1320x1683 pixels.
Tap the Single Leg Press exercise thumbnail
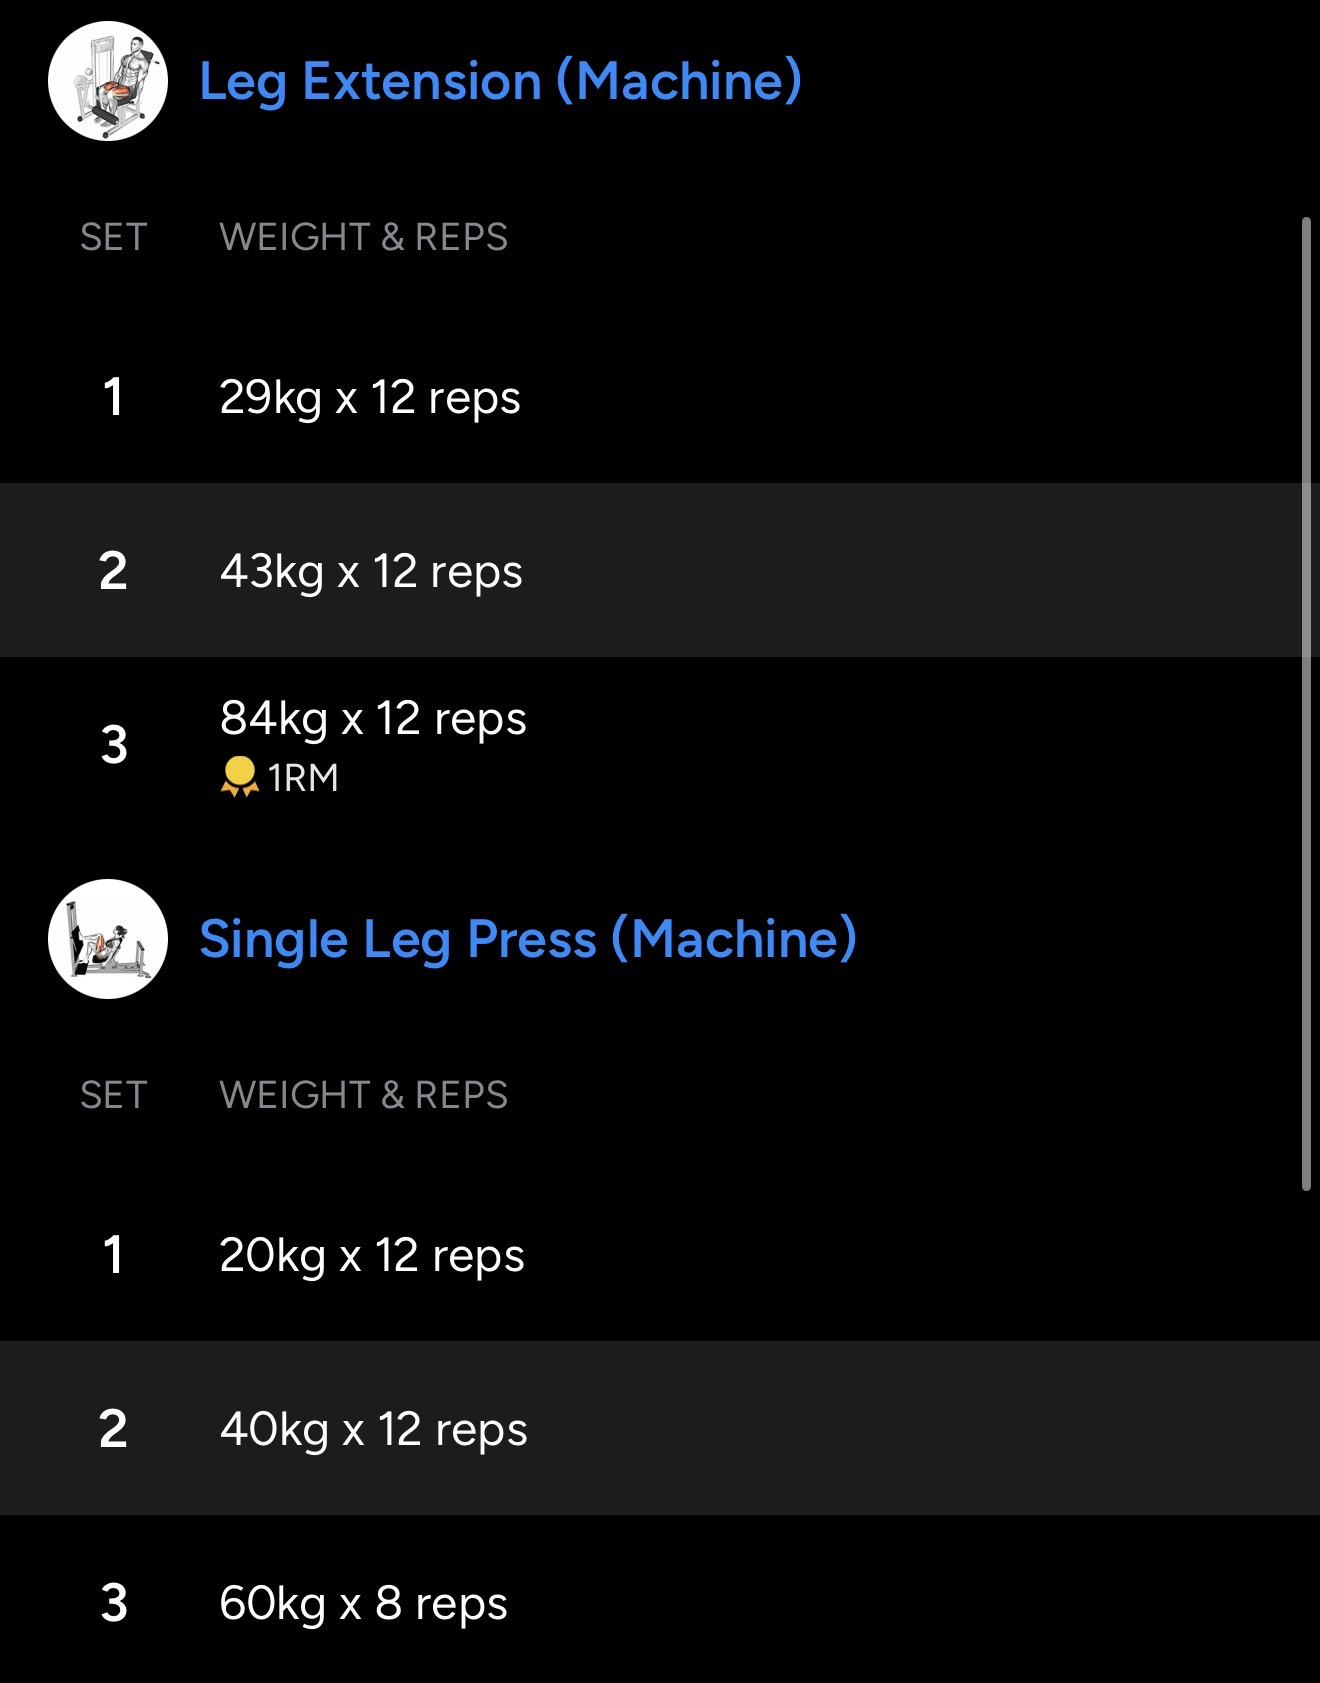click(x=108, y=939)
